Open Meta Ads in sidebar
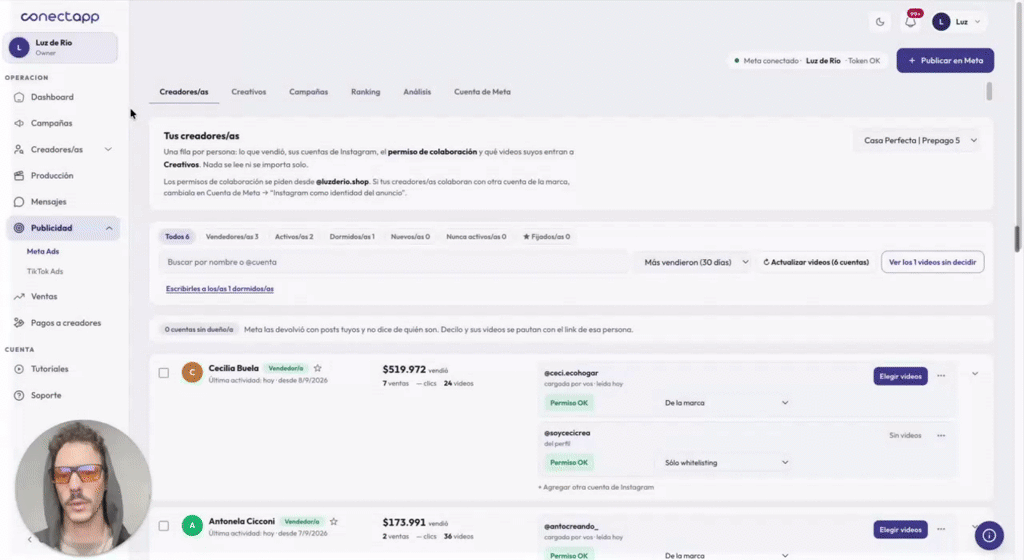This screenshot has height=560, width=1024. click(x=43, y=251)
